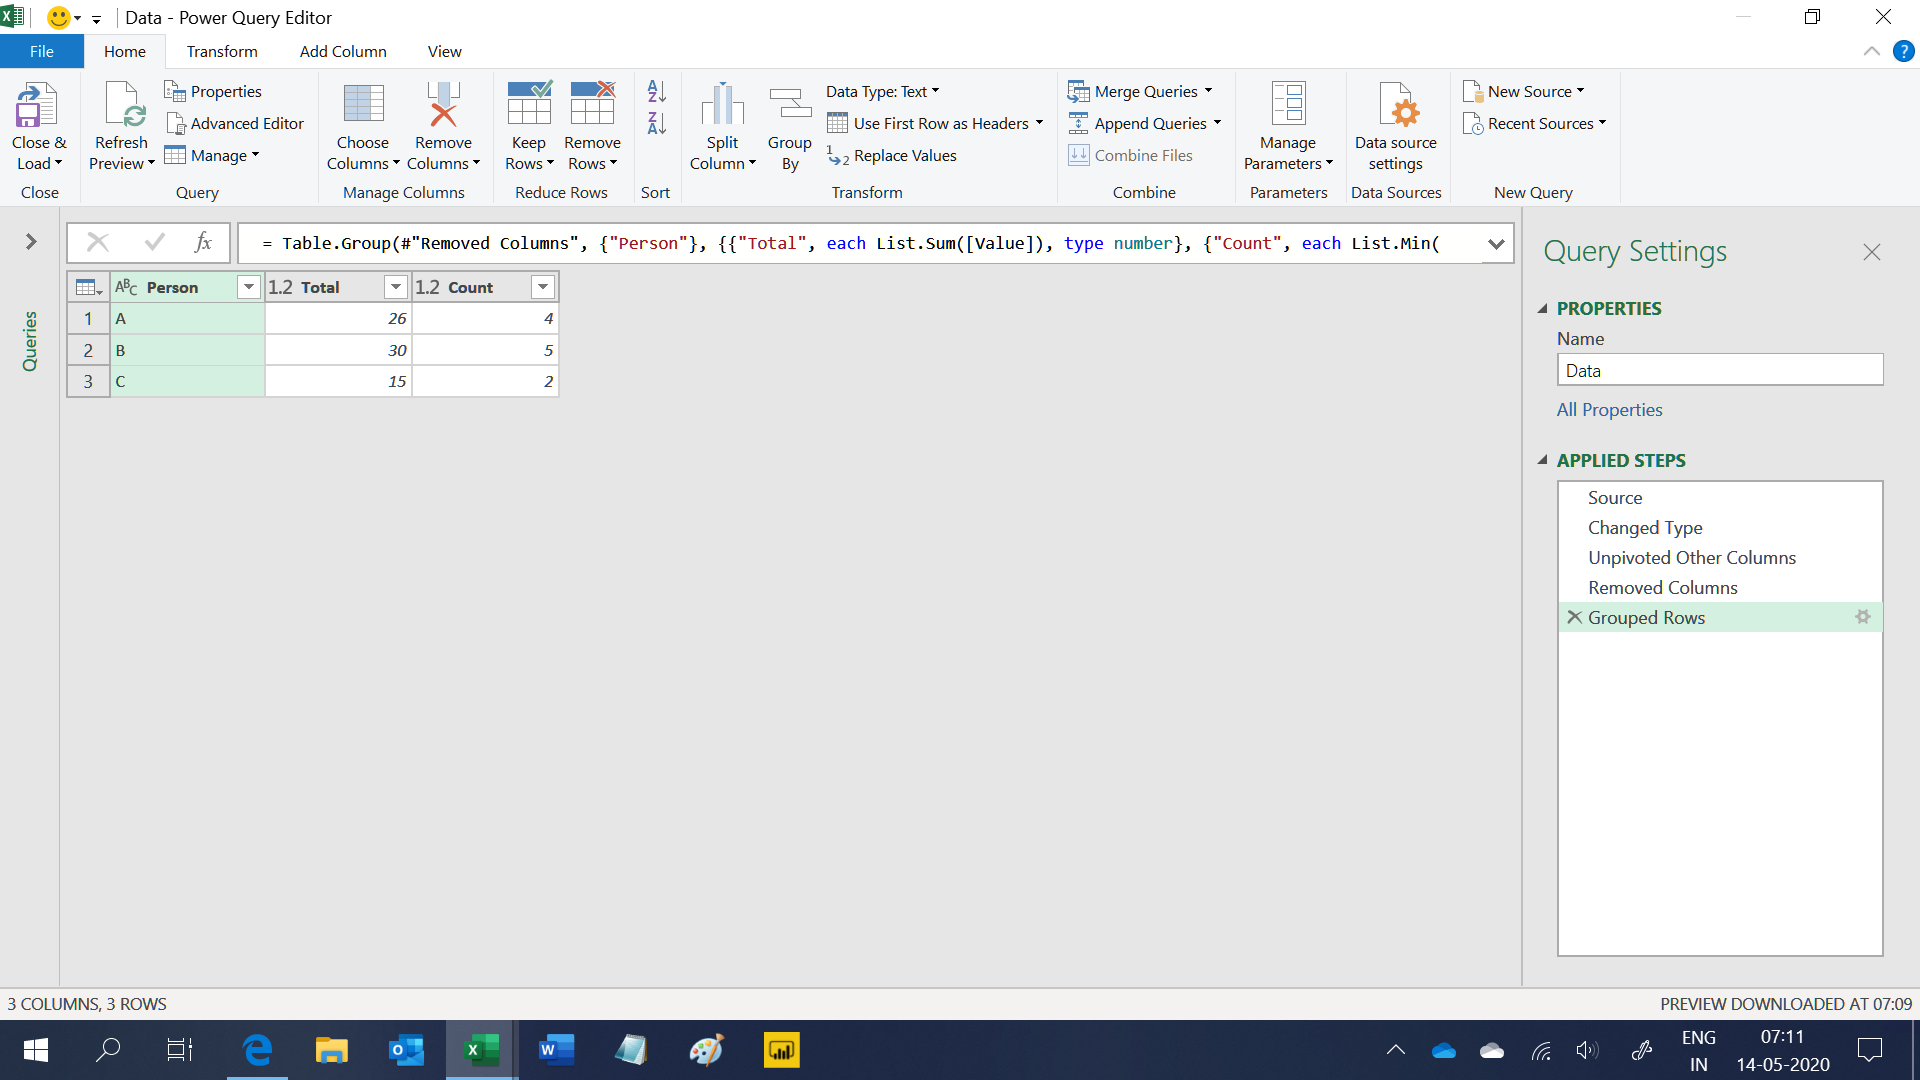Open Data source settings
Image resolution: width=1920 pixels, height=1080 pixels.
tap(1396, 126)
